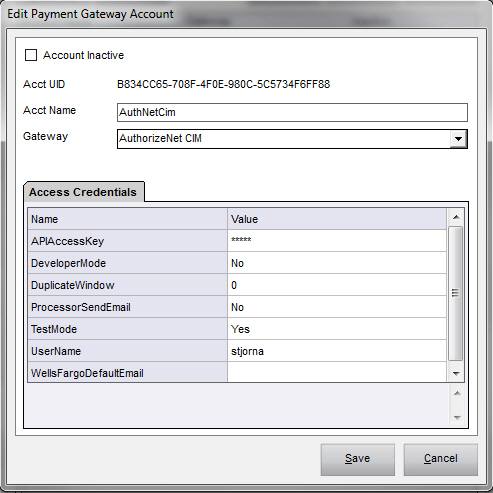This screenshot has width=493, height=493.
Task: Select the DeveloperMode value cell showing No
Action: pos(337,263)
